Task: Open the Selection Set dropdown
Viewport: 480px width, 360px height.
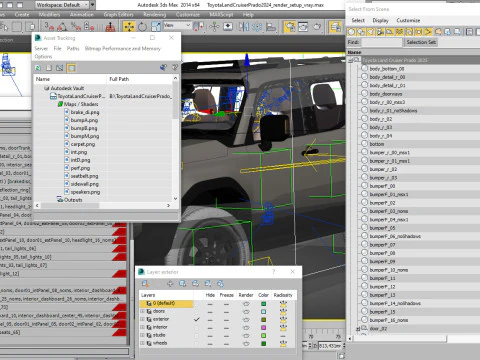Action: pyautogui.click(x=421, y=42)
